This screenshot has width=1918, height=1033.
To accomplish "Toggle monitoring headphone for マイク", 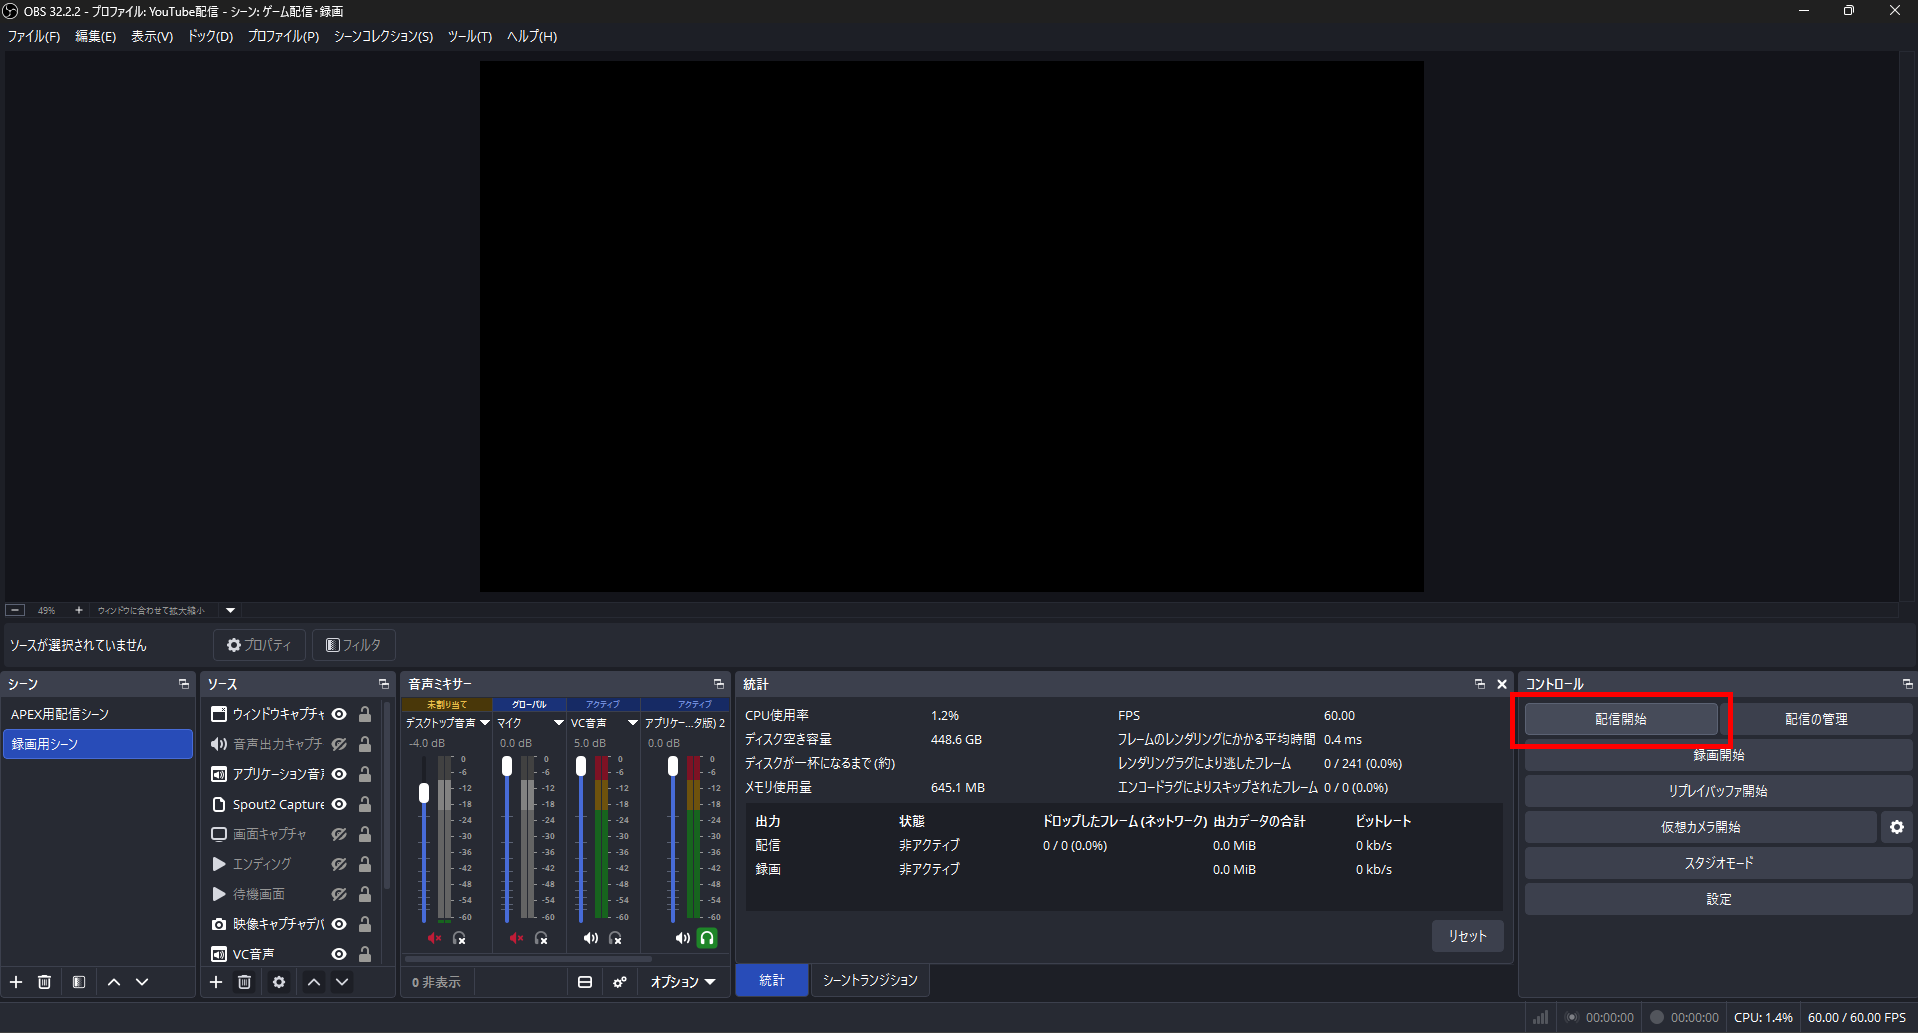I will click(541, 938).
